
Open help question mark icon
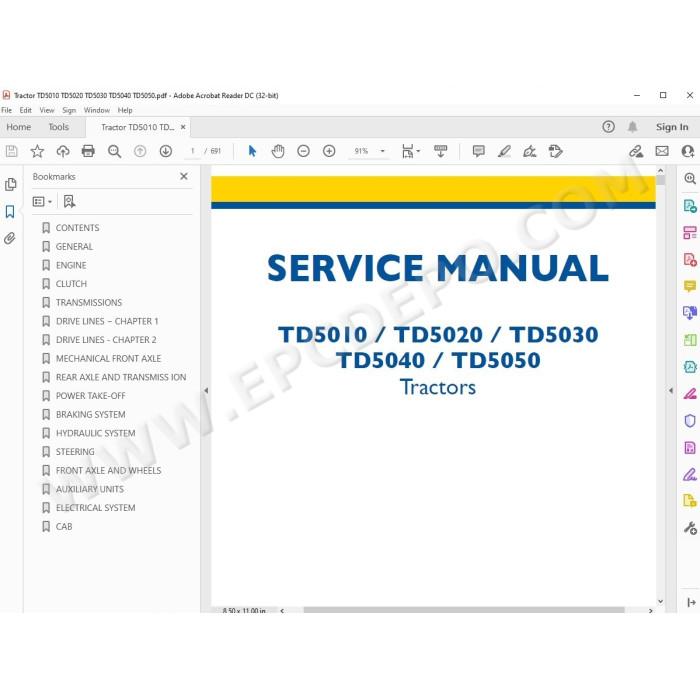point(608,127)
